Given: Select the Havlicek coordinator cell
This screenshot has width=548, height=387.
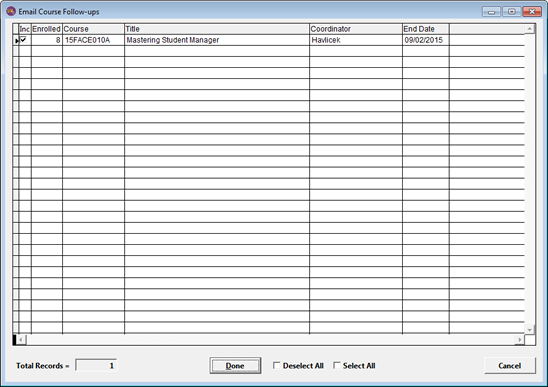Looking at the screenshot, I should click(356, 40).
